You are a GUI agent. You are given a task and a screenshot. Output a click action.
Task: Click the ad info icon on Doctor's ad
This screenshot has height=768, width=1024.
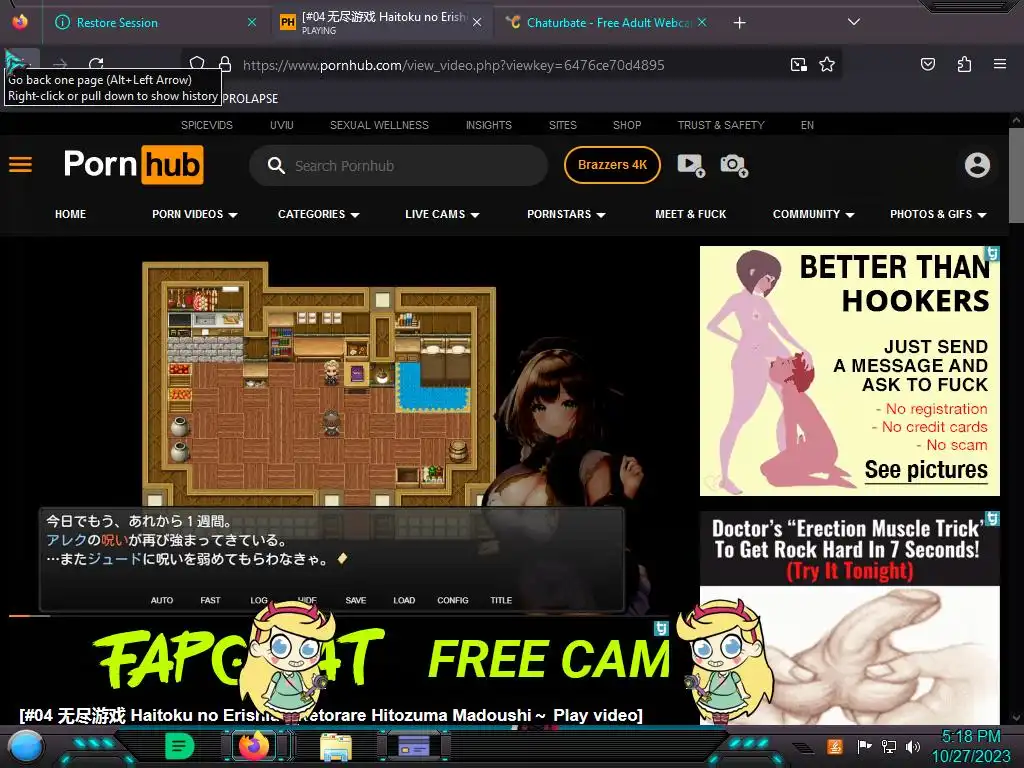[993, 519]
